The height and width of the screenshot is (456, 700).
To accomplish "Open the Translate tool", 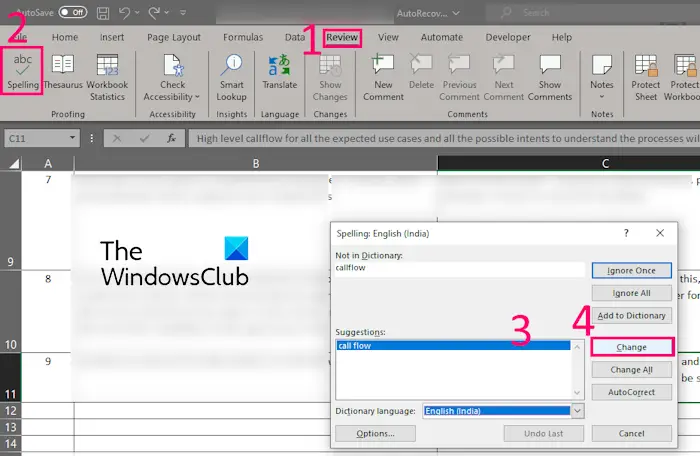I will [x=279, y=71].
